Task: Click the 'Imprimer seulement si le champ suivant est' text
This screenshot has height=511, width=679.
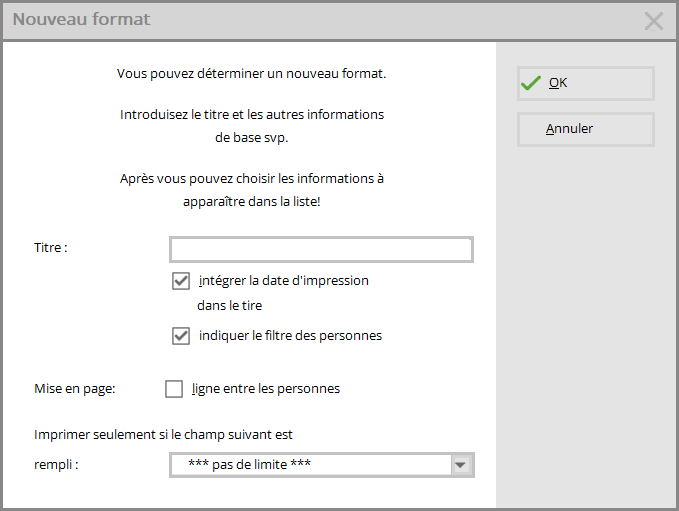Action: (x=163, y=435)
